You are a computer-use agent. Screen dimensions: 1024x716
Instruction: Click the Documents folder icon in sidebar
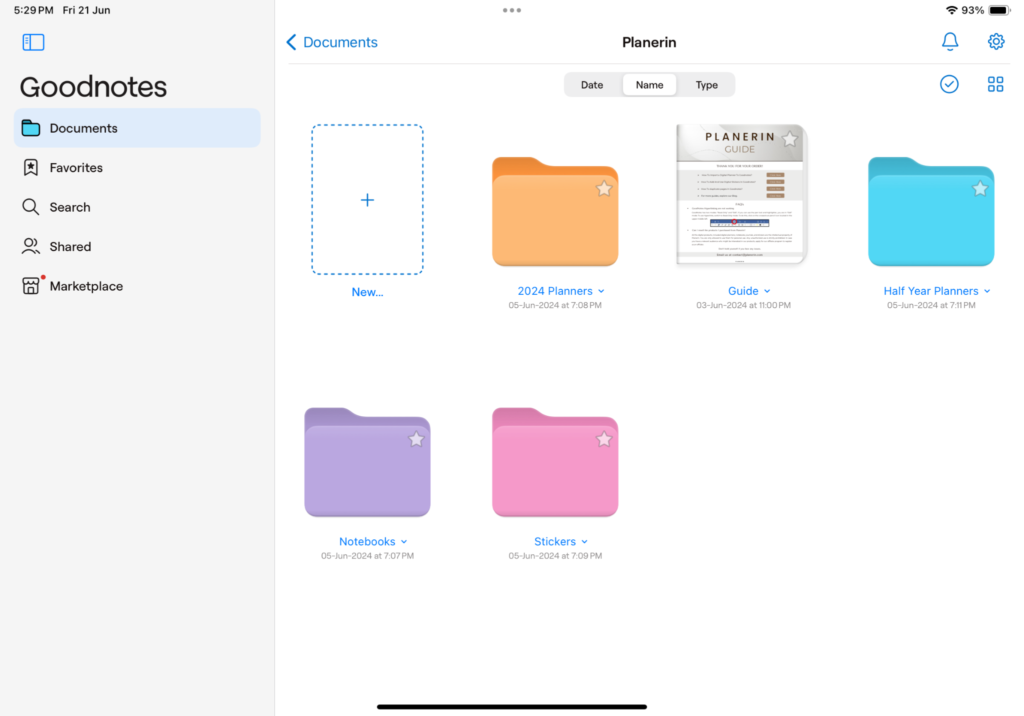(x=31, y=128)
